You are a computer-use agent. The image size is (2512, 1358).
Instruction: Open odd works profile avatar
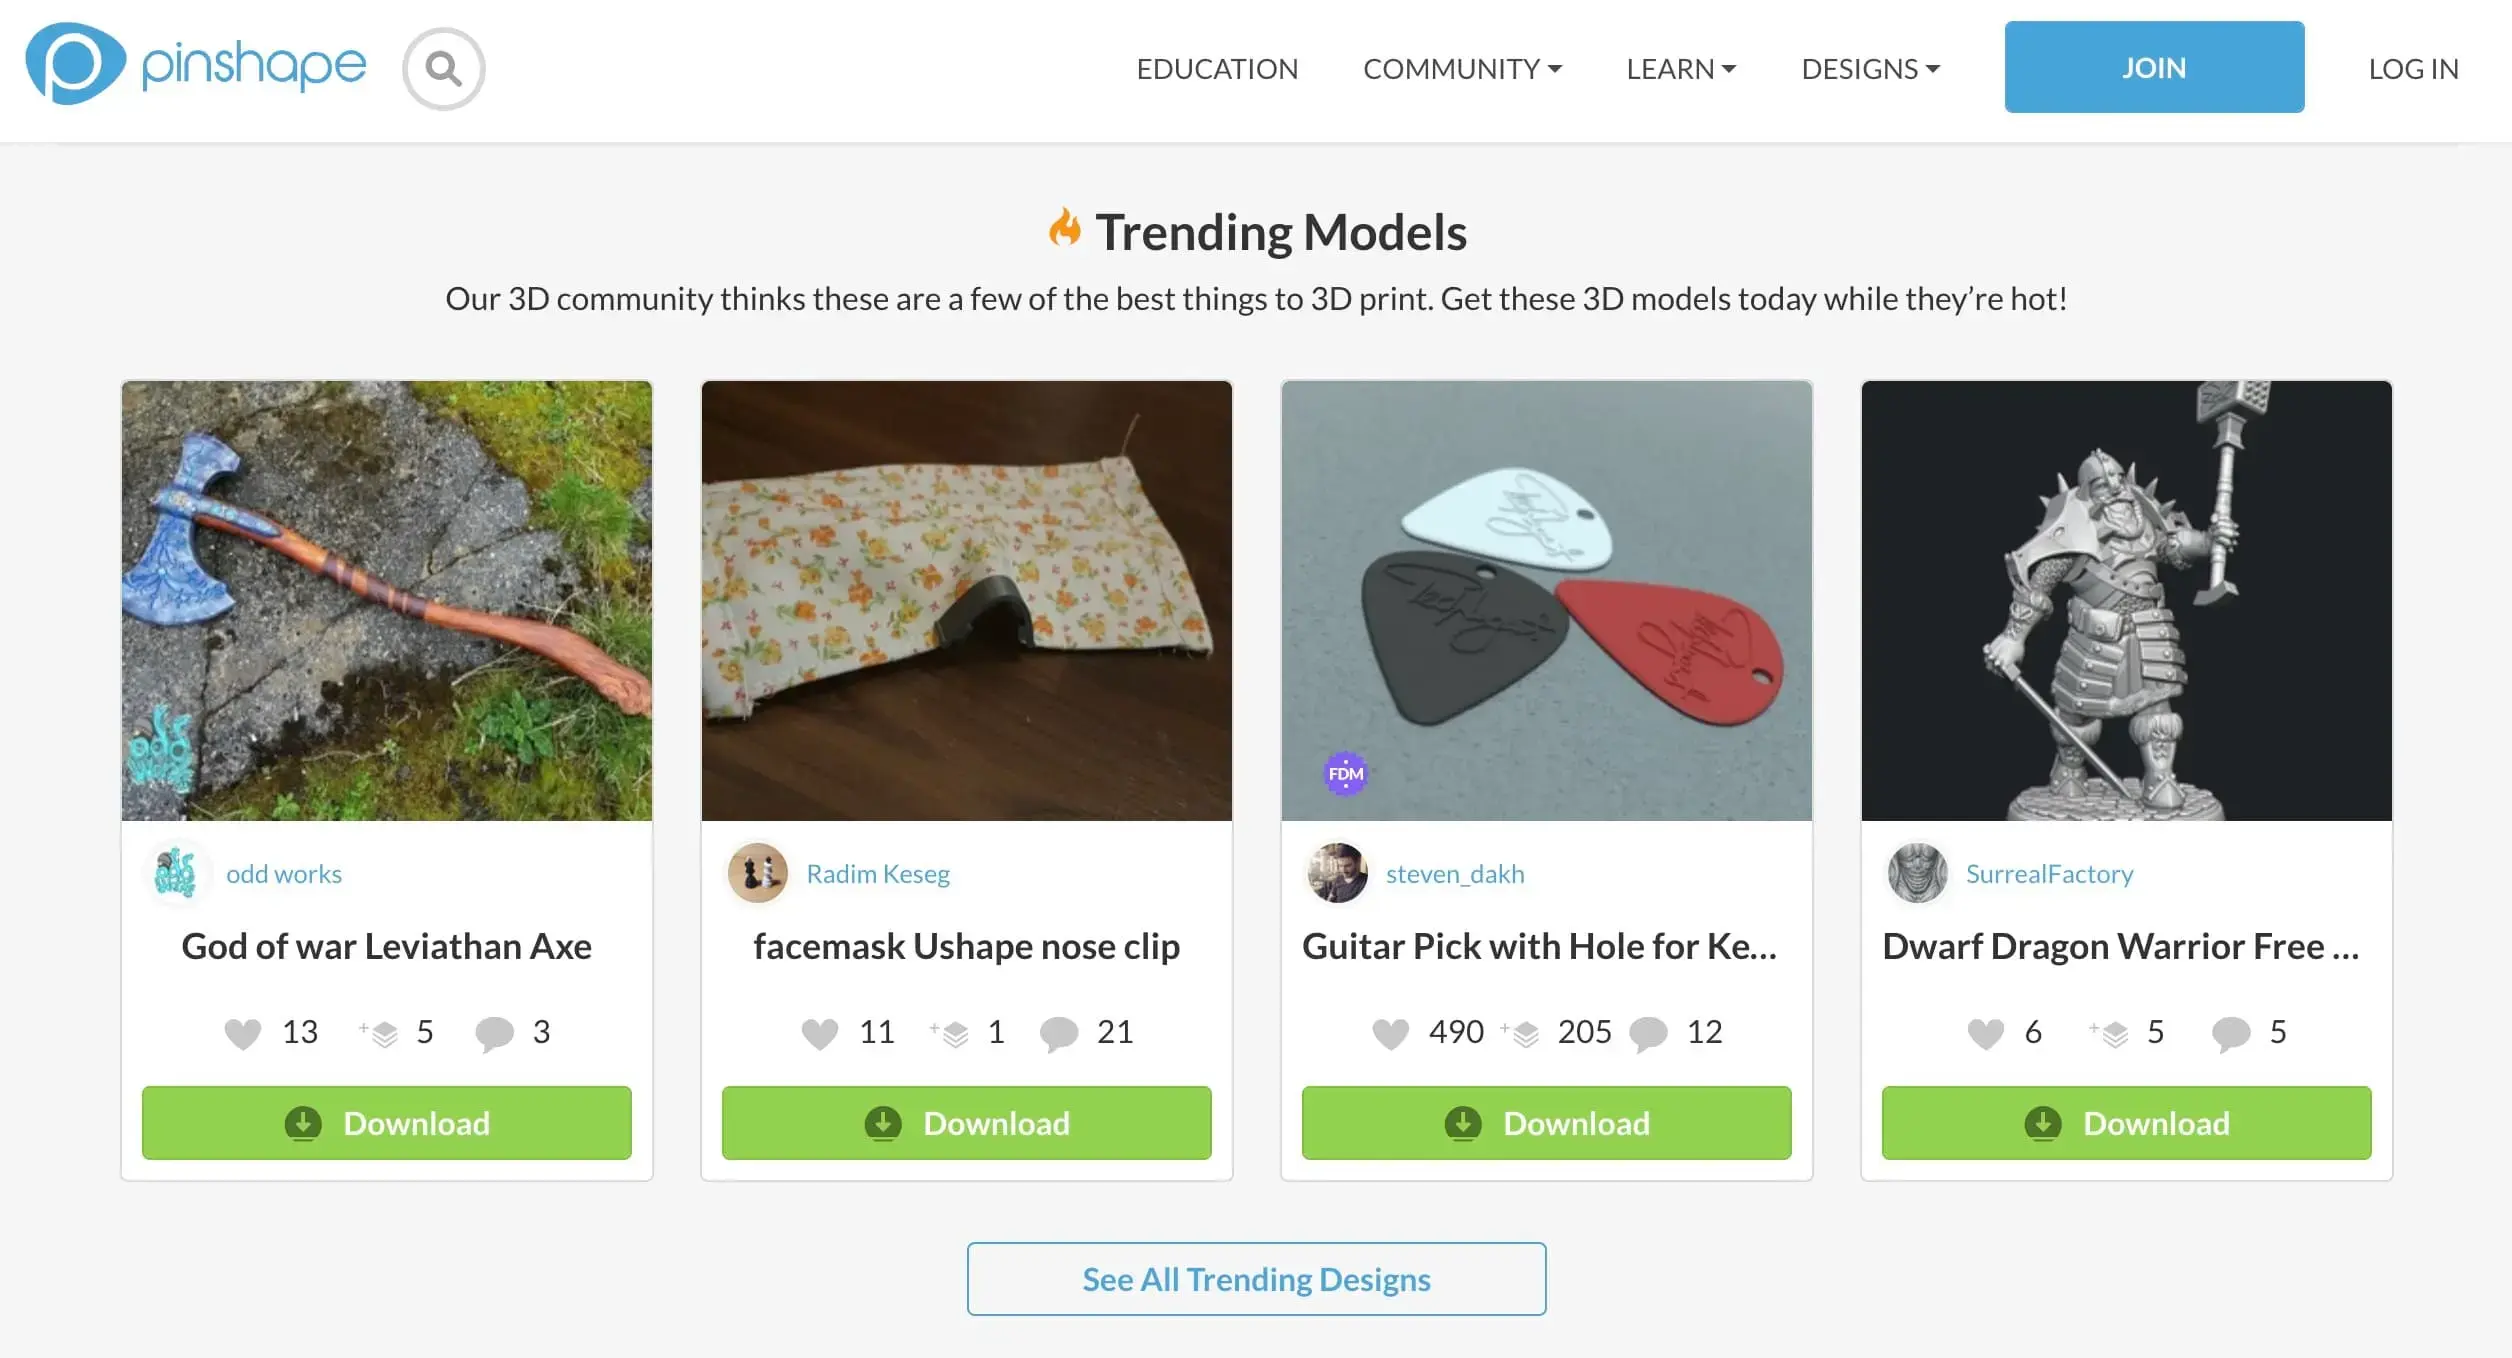[x=176, y=873]
